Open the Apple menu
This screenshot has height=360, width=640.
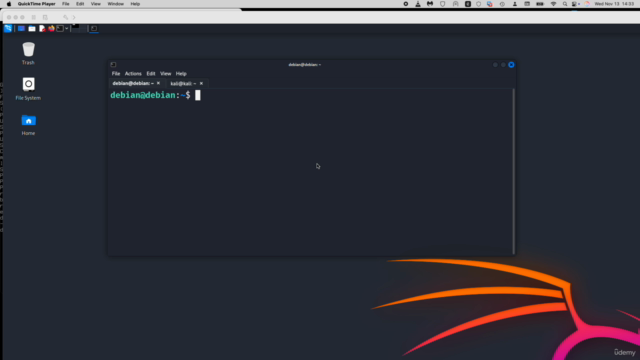(9, 4)
